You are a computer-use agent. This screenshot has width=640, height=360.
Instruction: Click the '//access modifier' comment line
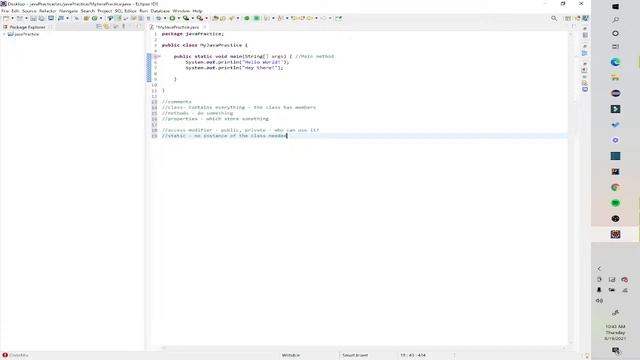tap(240, 130)
